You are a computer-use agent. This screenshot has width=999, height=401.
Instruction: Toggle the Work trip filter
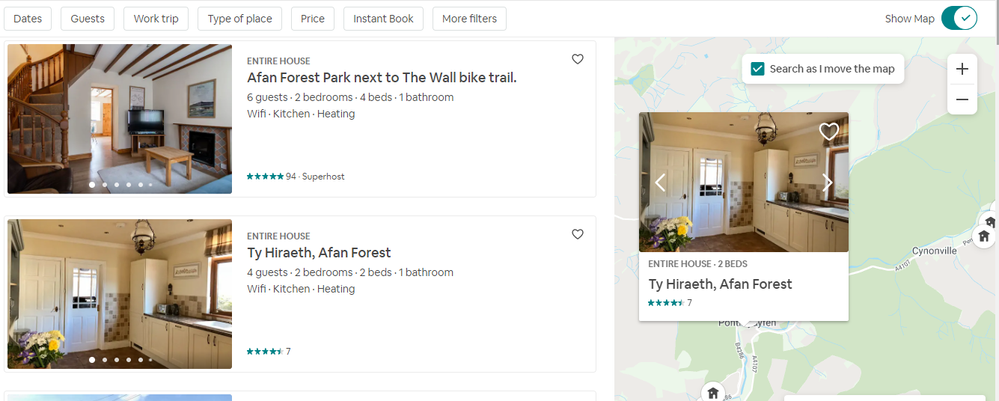(x=154, y=19)
